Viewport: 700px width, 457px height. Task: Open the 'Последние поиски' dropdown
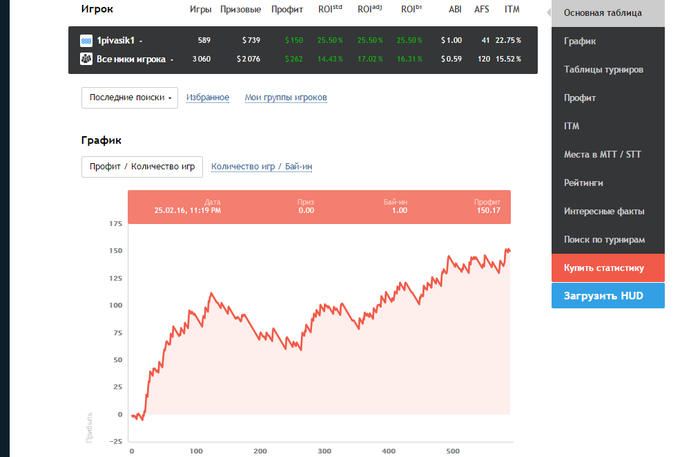129,97
